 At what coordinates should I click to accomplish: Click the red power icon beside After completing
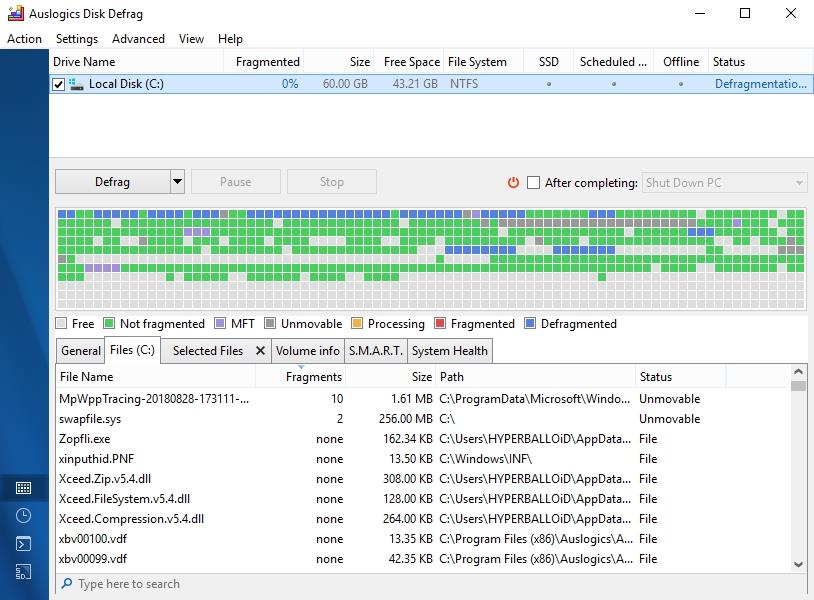(x=513, y=182)
